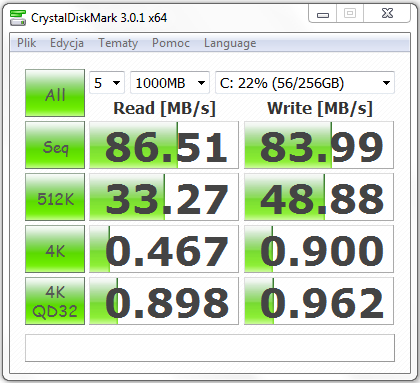The image size is (420, 383).
Task: Click the 4K QD32 read result 0.898
Action: 164,301
